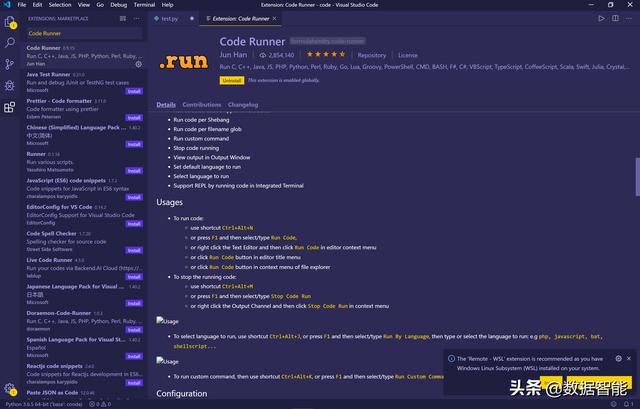Install the Doraemon-Code-Runner extension

point(134,330)
